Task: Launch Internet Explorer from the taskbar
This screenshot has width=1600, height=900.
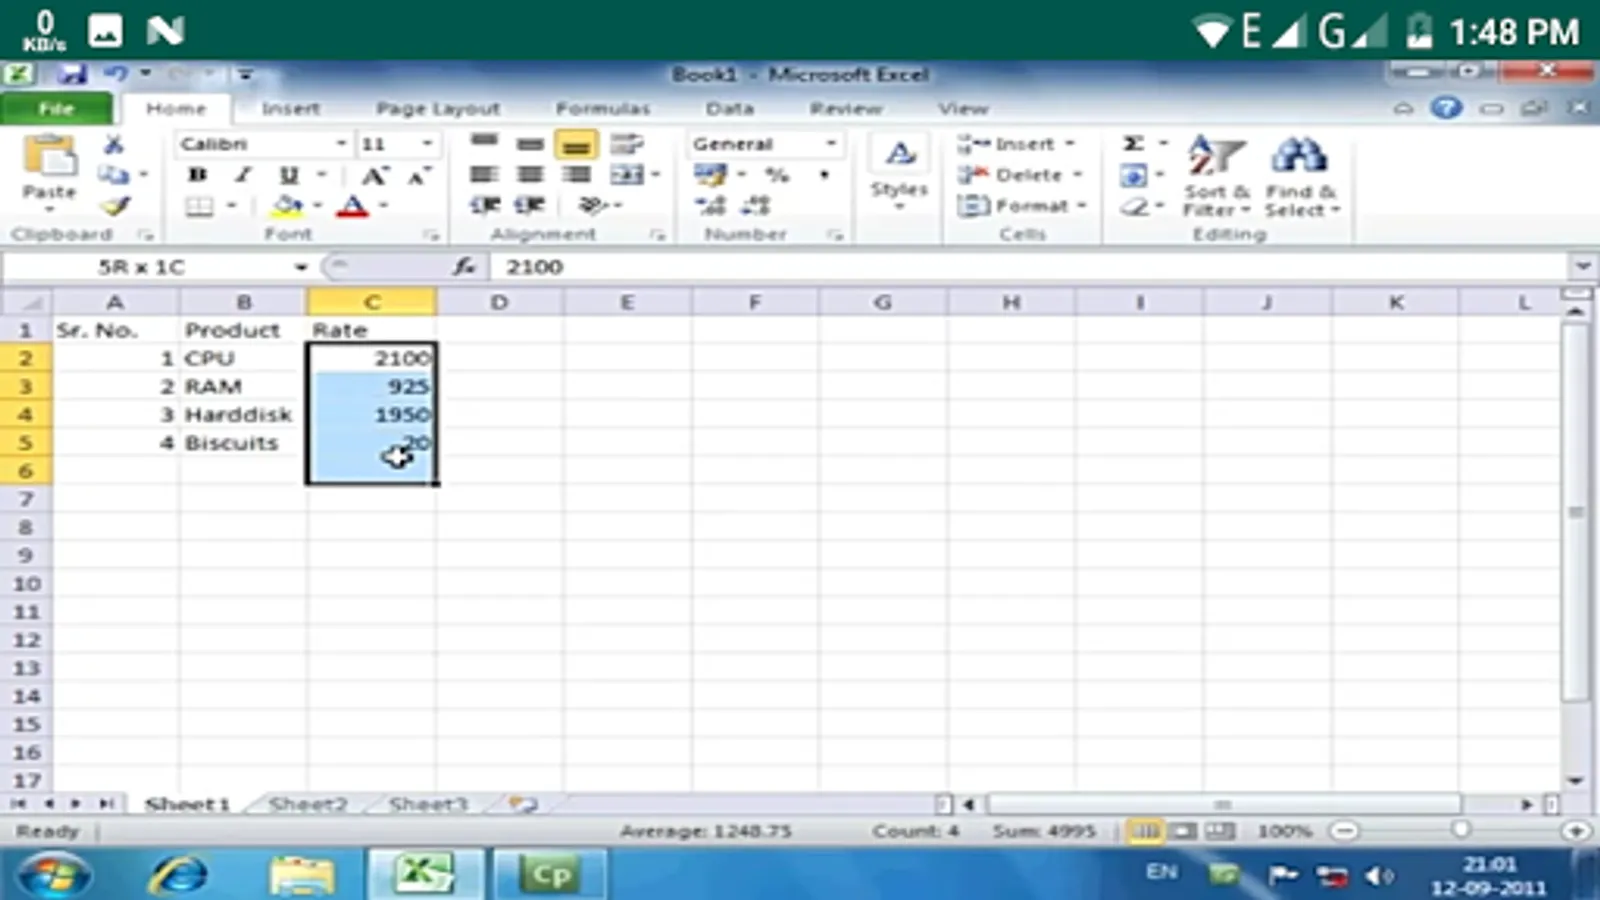Action: pyautogui.click(x=178, y=875)
